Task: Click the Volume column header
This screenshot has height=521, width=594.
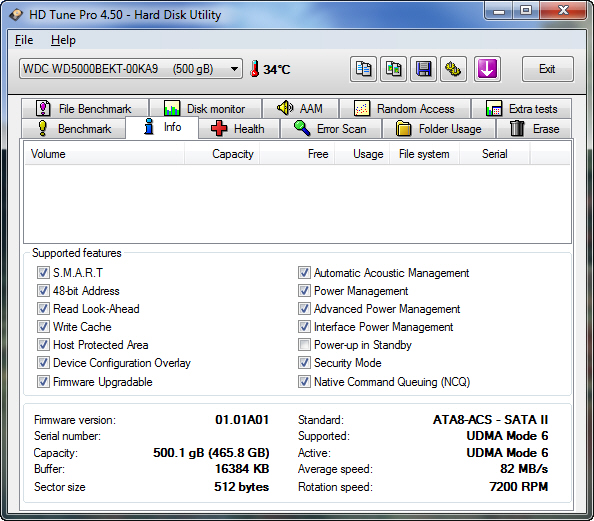Action: point(105,154)
